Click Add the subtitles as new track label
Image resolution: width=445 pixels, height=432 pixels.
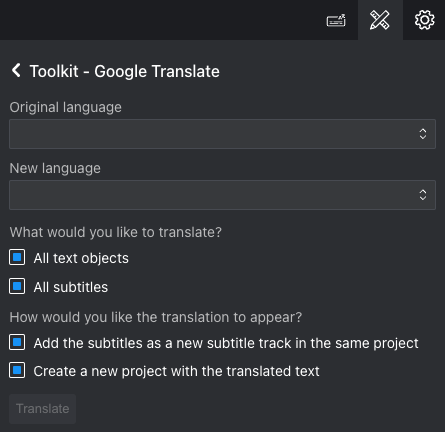[x=226, y=343]
